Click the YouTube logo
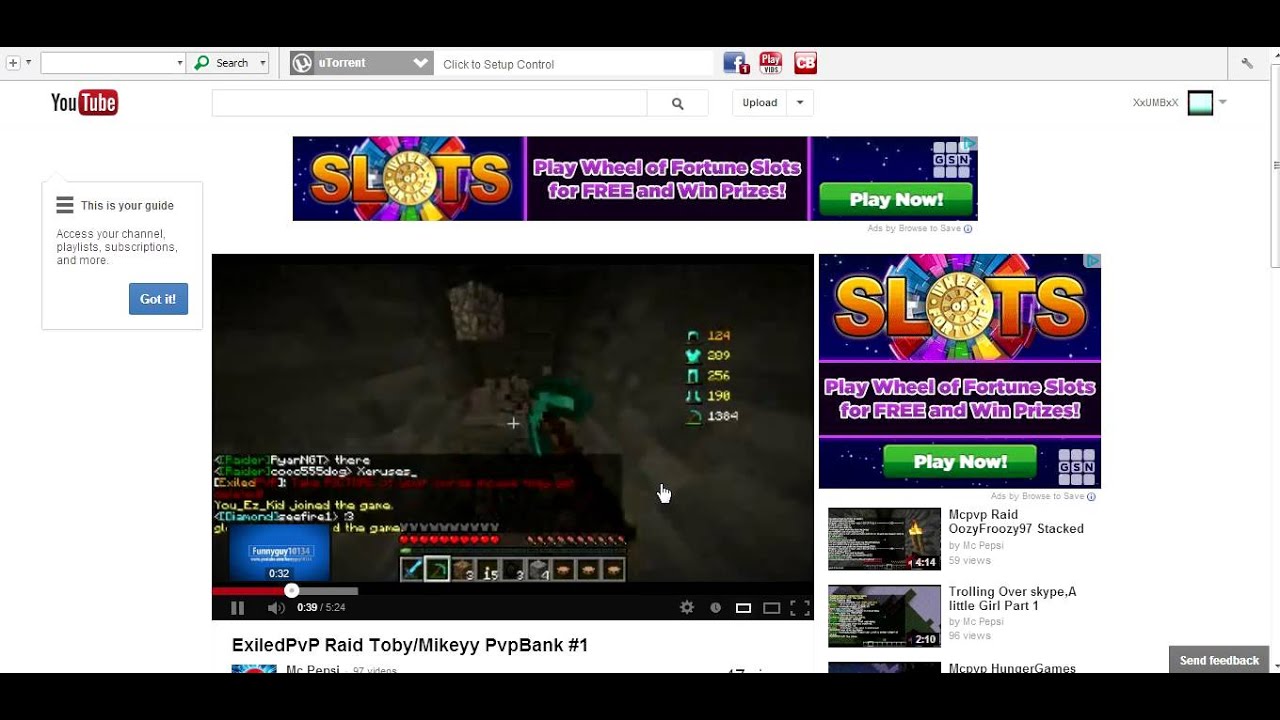The height and width of the screenshot is (720, 1280). tap(84, 102)
